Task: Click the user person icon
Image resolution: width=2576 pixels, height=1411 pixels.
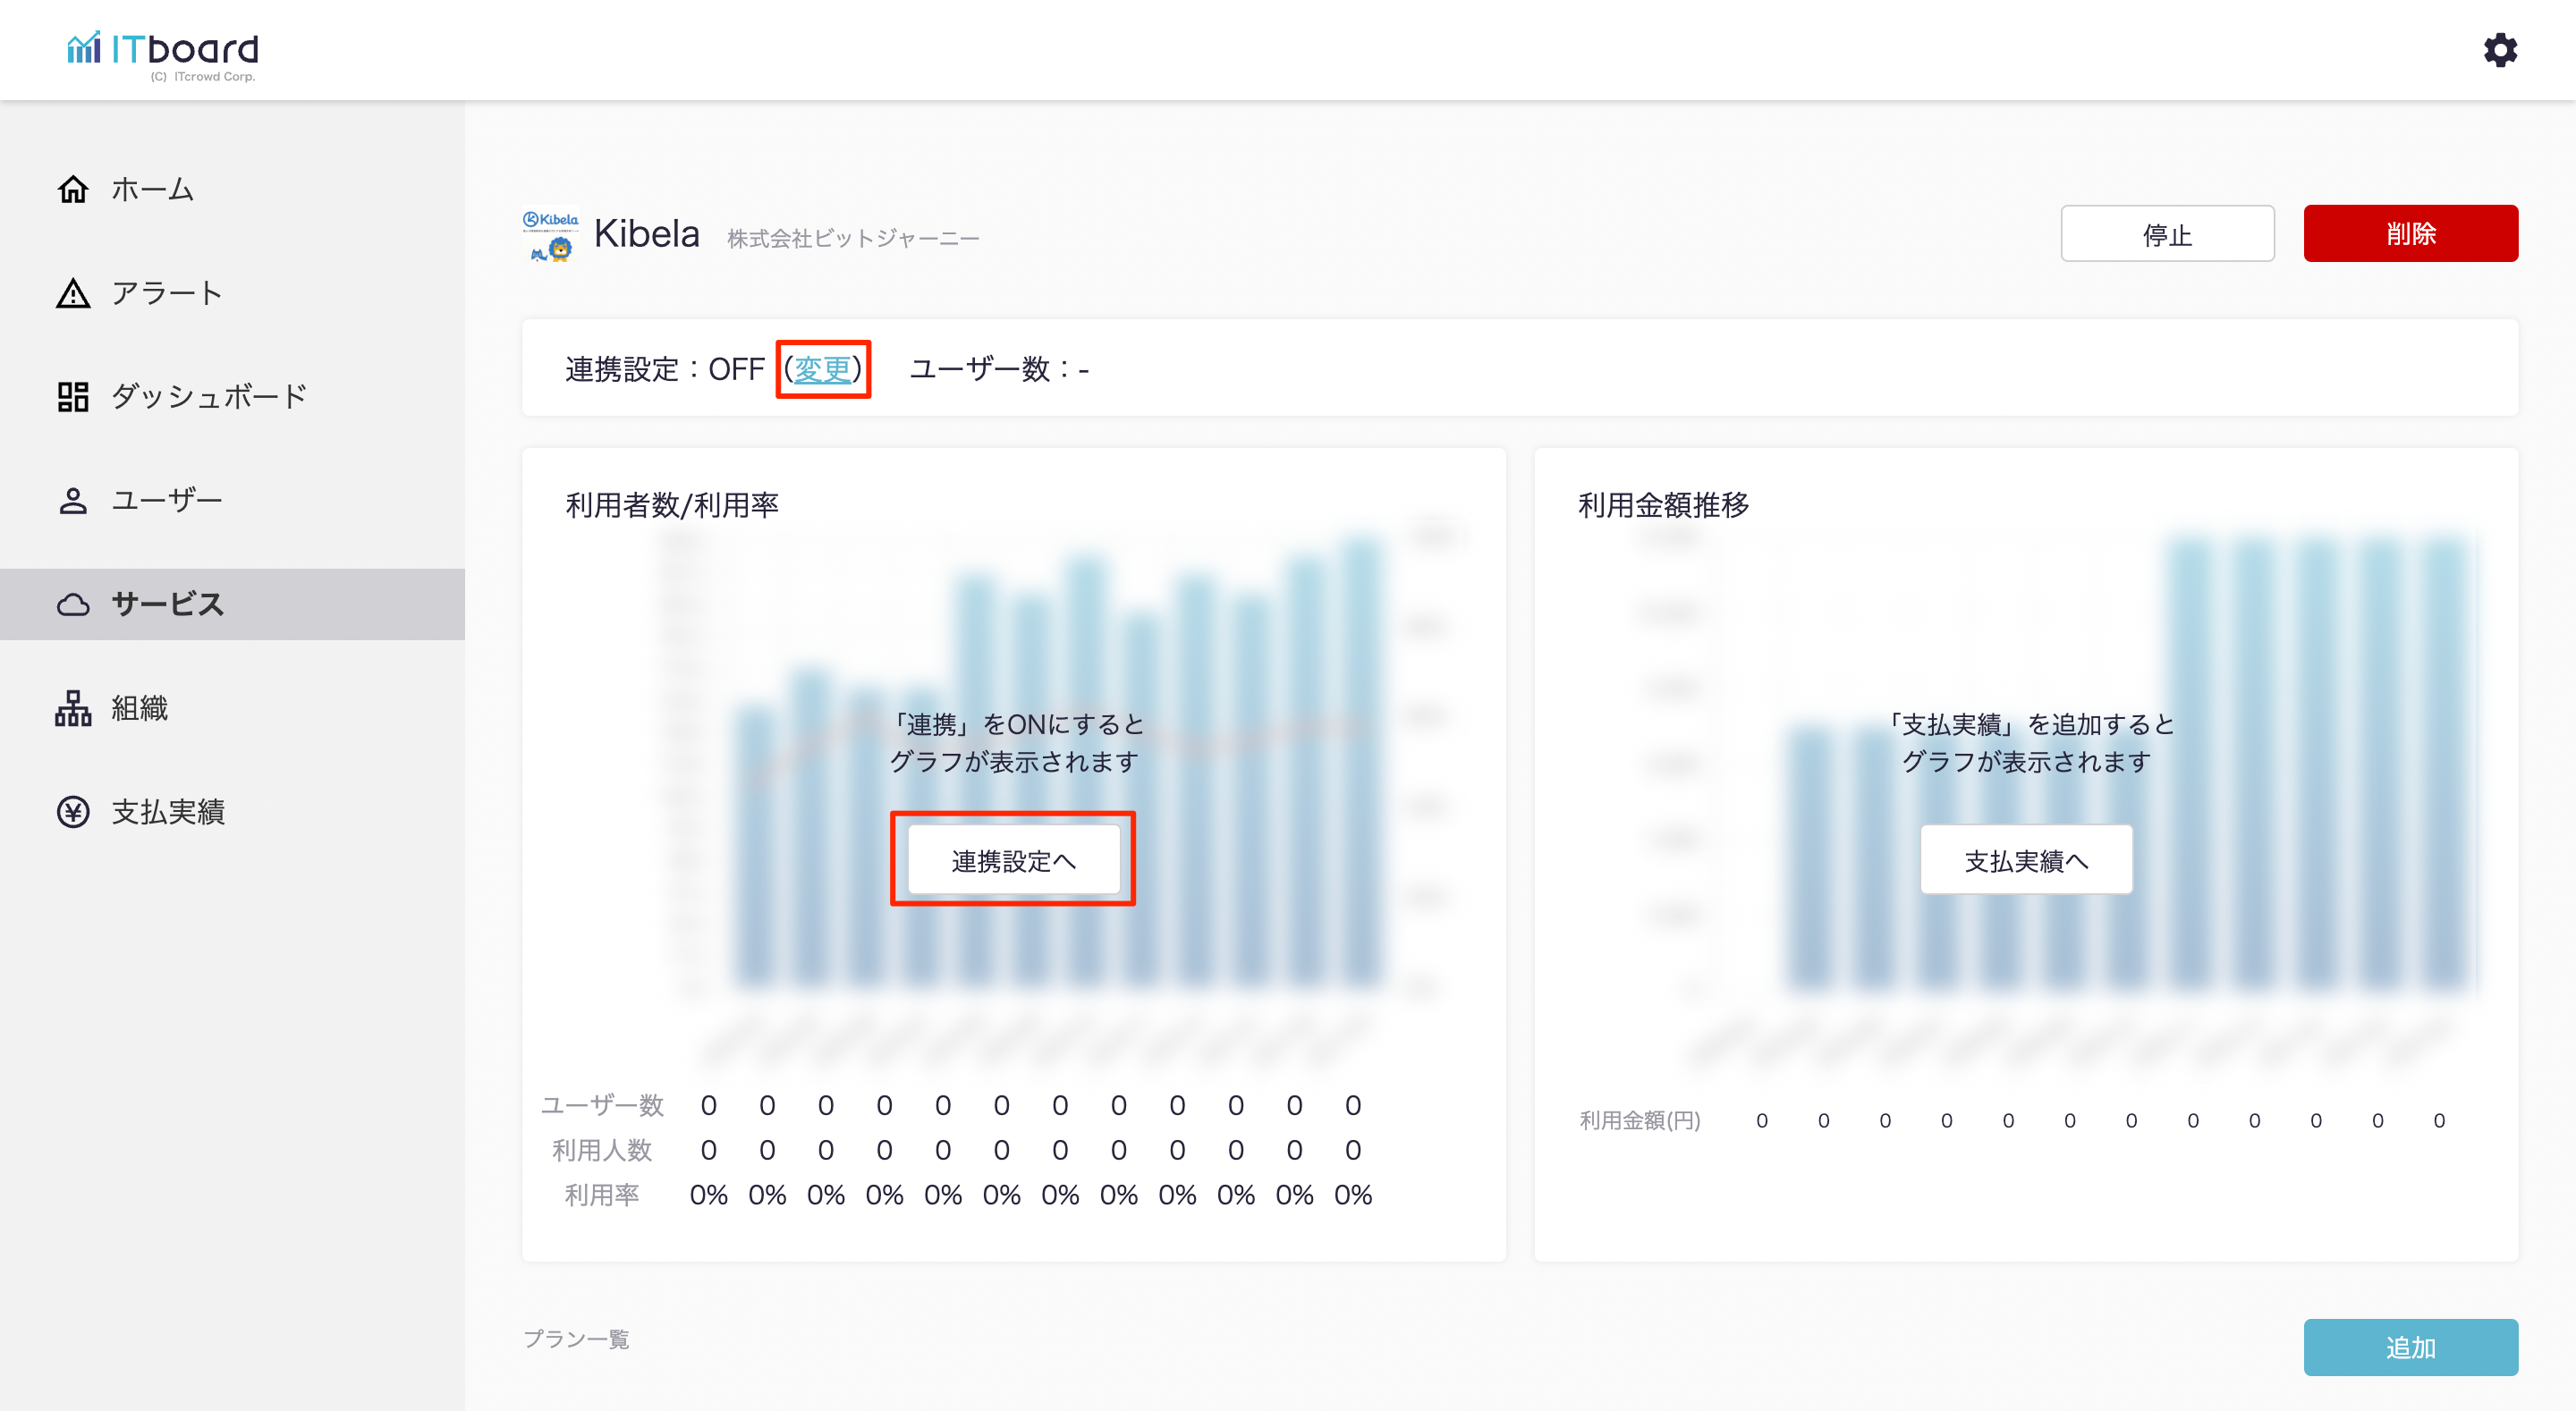Action: [73, 500]
